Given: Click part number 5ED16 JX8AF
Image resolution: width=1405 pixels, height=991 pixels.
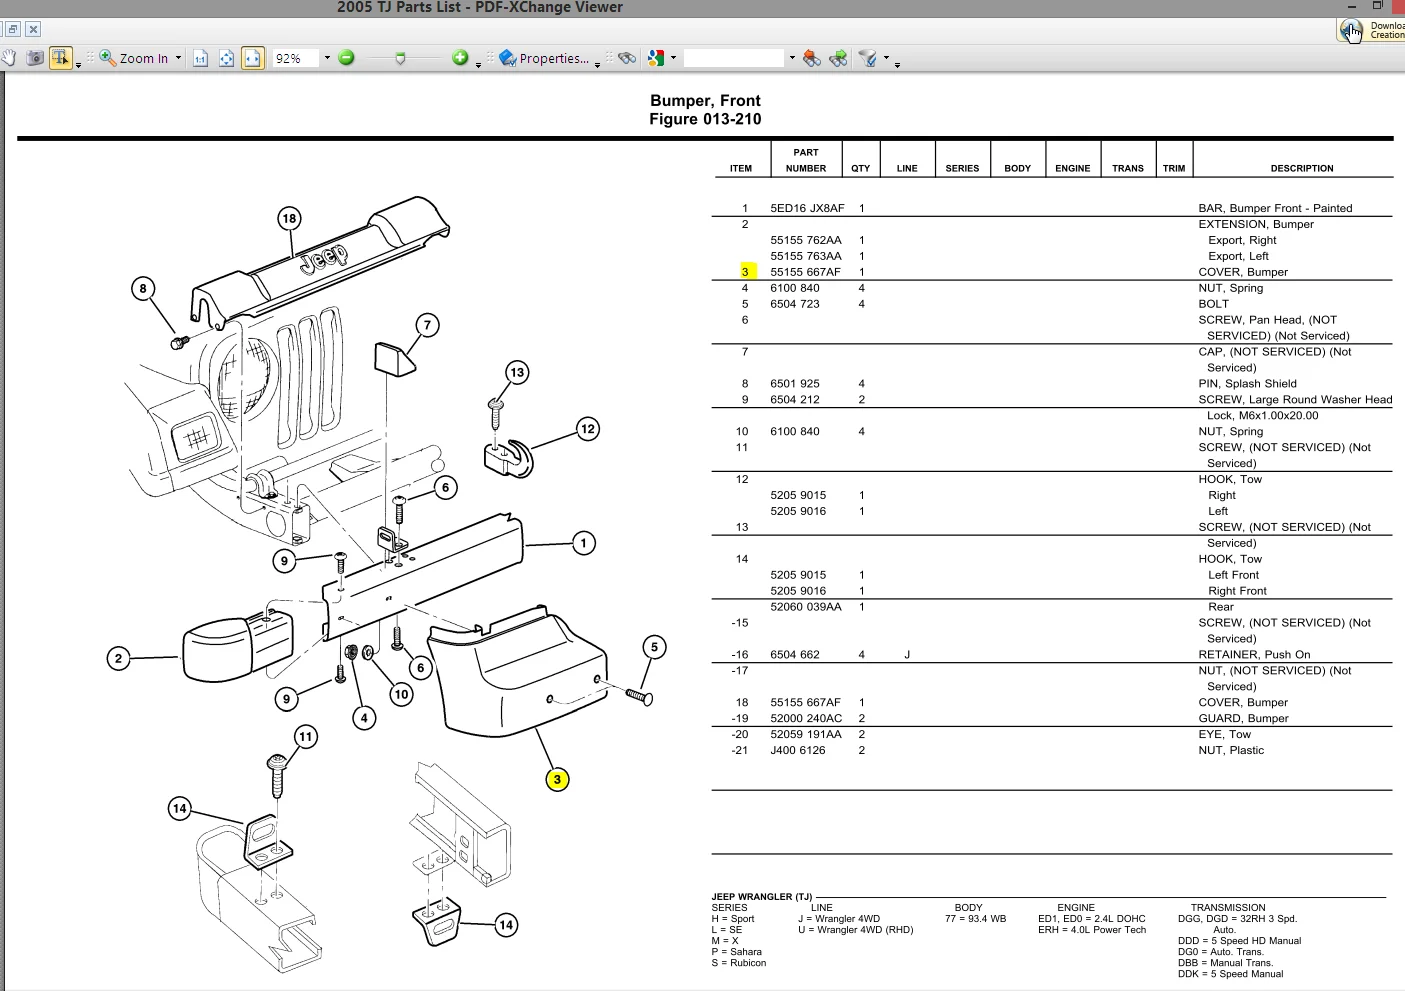Looking at the screenshot, I should pyautogui.click(x=807, y=208).
